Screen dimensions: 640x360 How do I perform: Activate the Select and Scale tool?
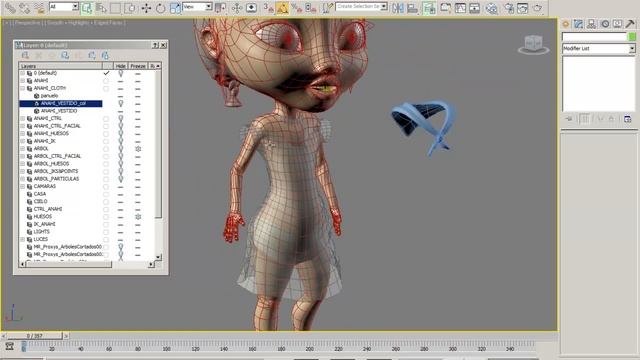[175, 7]
